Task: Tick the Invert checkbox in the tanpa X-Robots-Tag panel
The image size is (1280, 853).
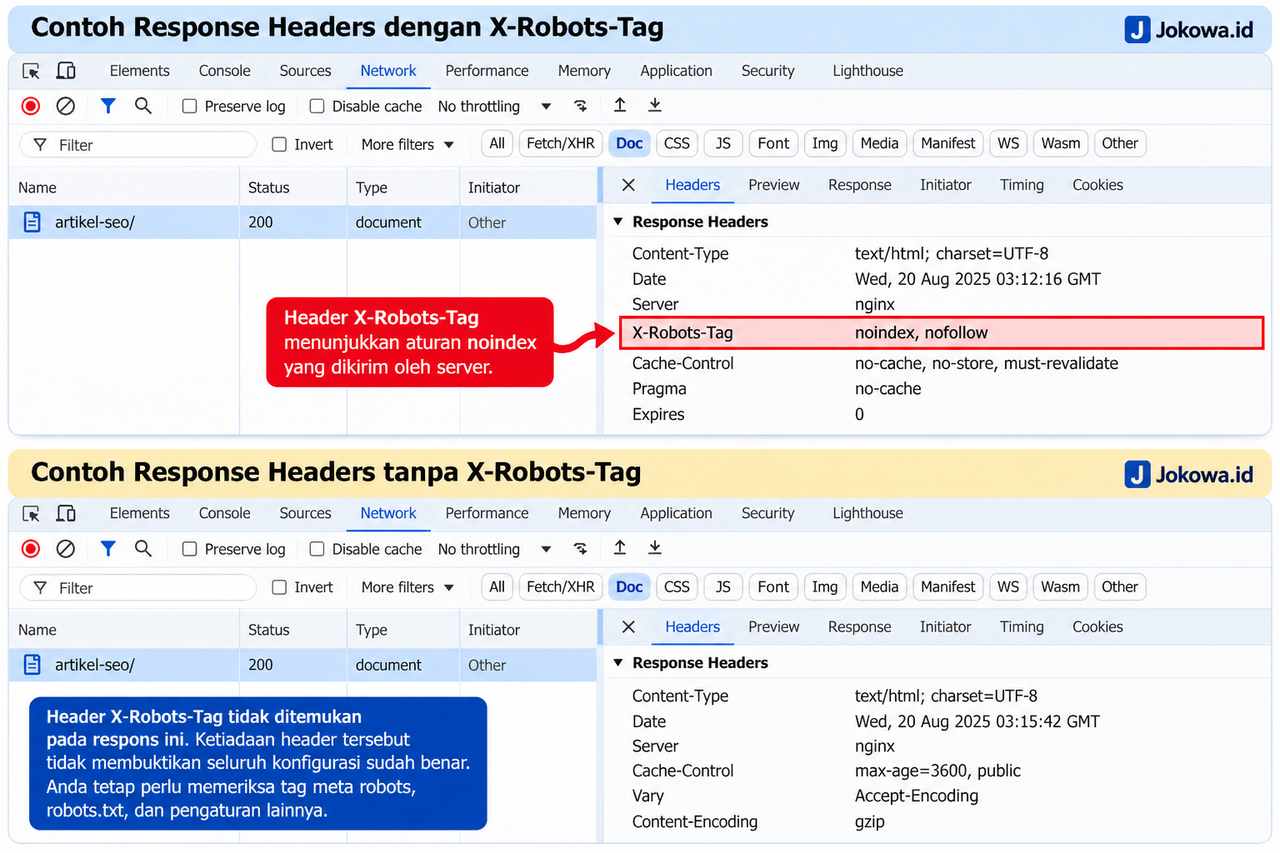Action: pyautogui.click(x=279, y=587)
